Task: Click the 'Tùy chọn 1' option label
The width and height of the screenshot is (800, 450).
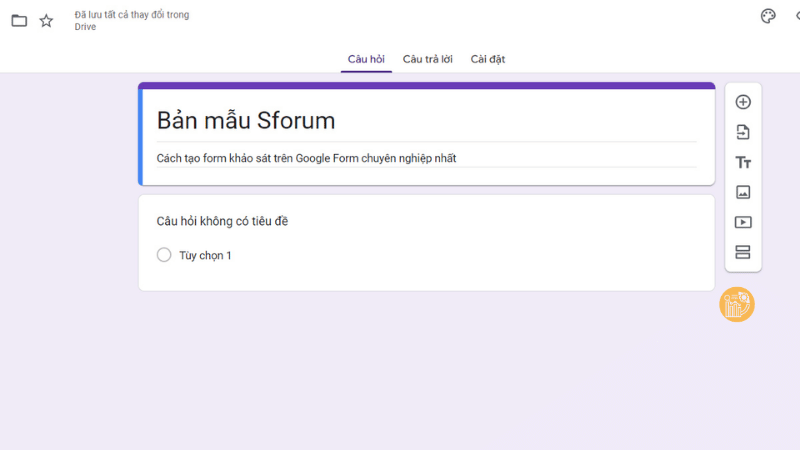Action: click(205, 256)
